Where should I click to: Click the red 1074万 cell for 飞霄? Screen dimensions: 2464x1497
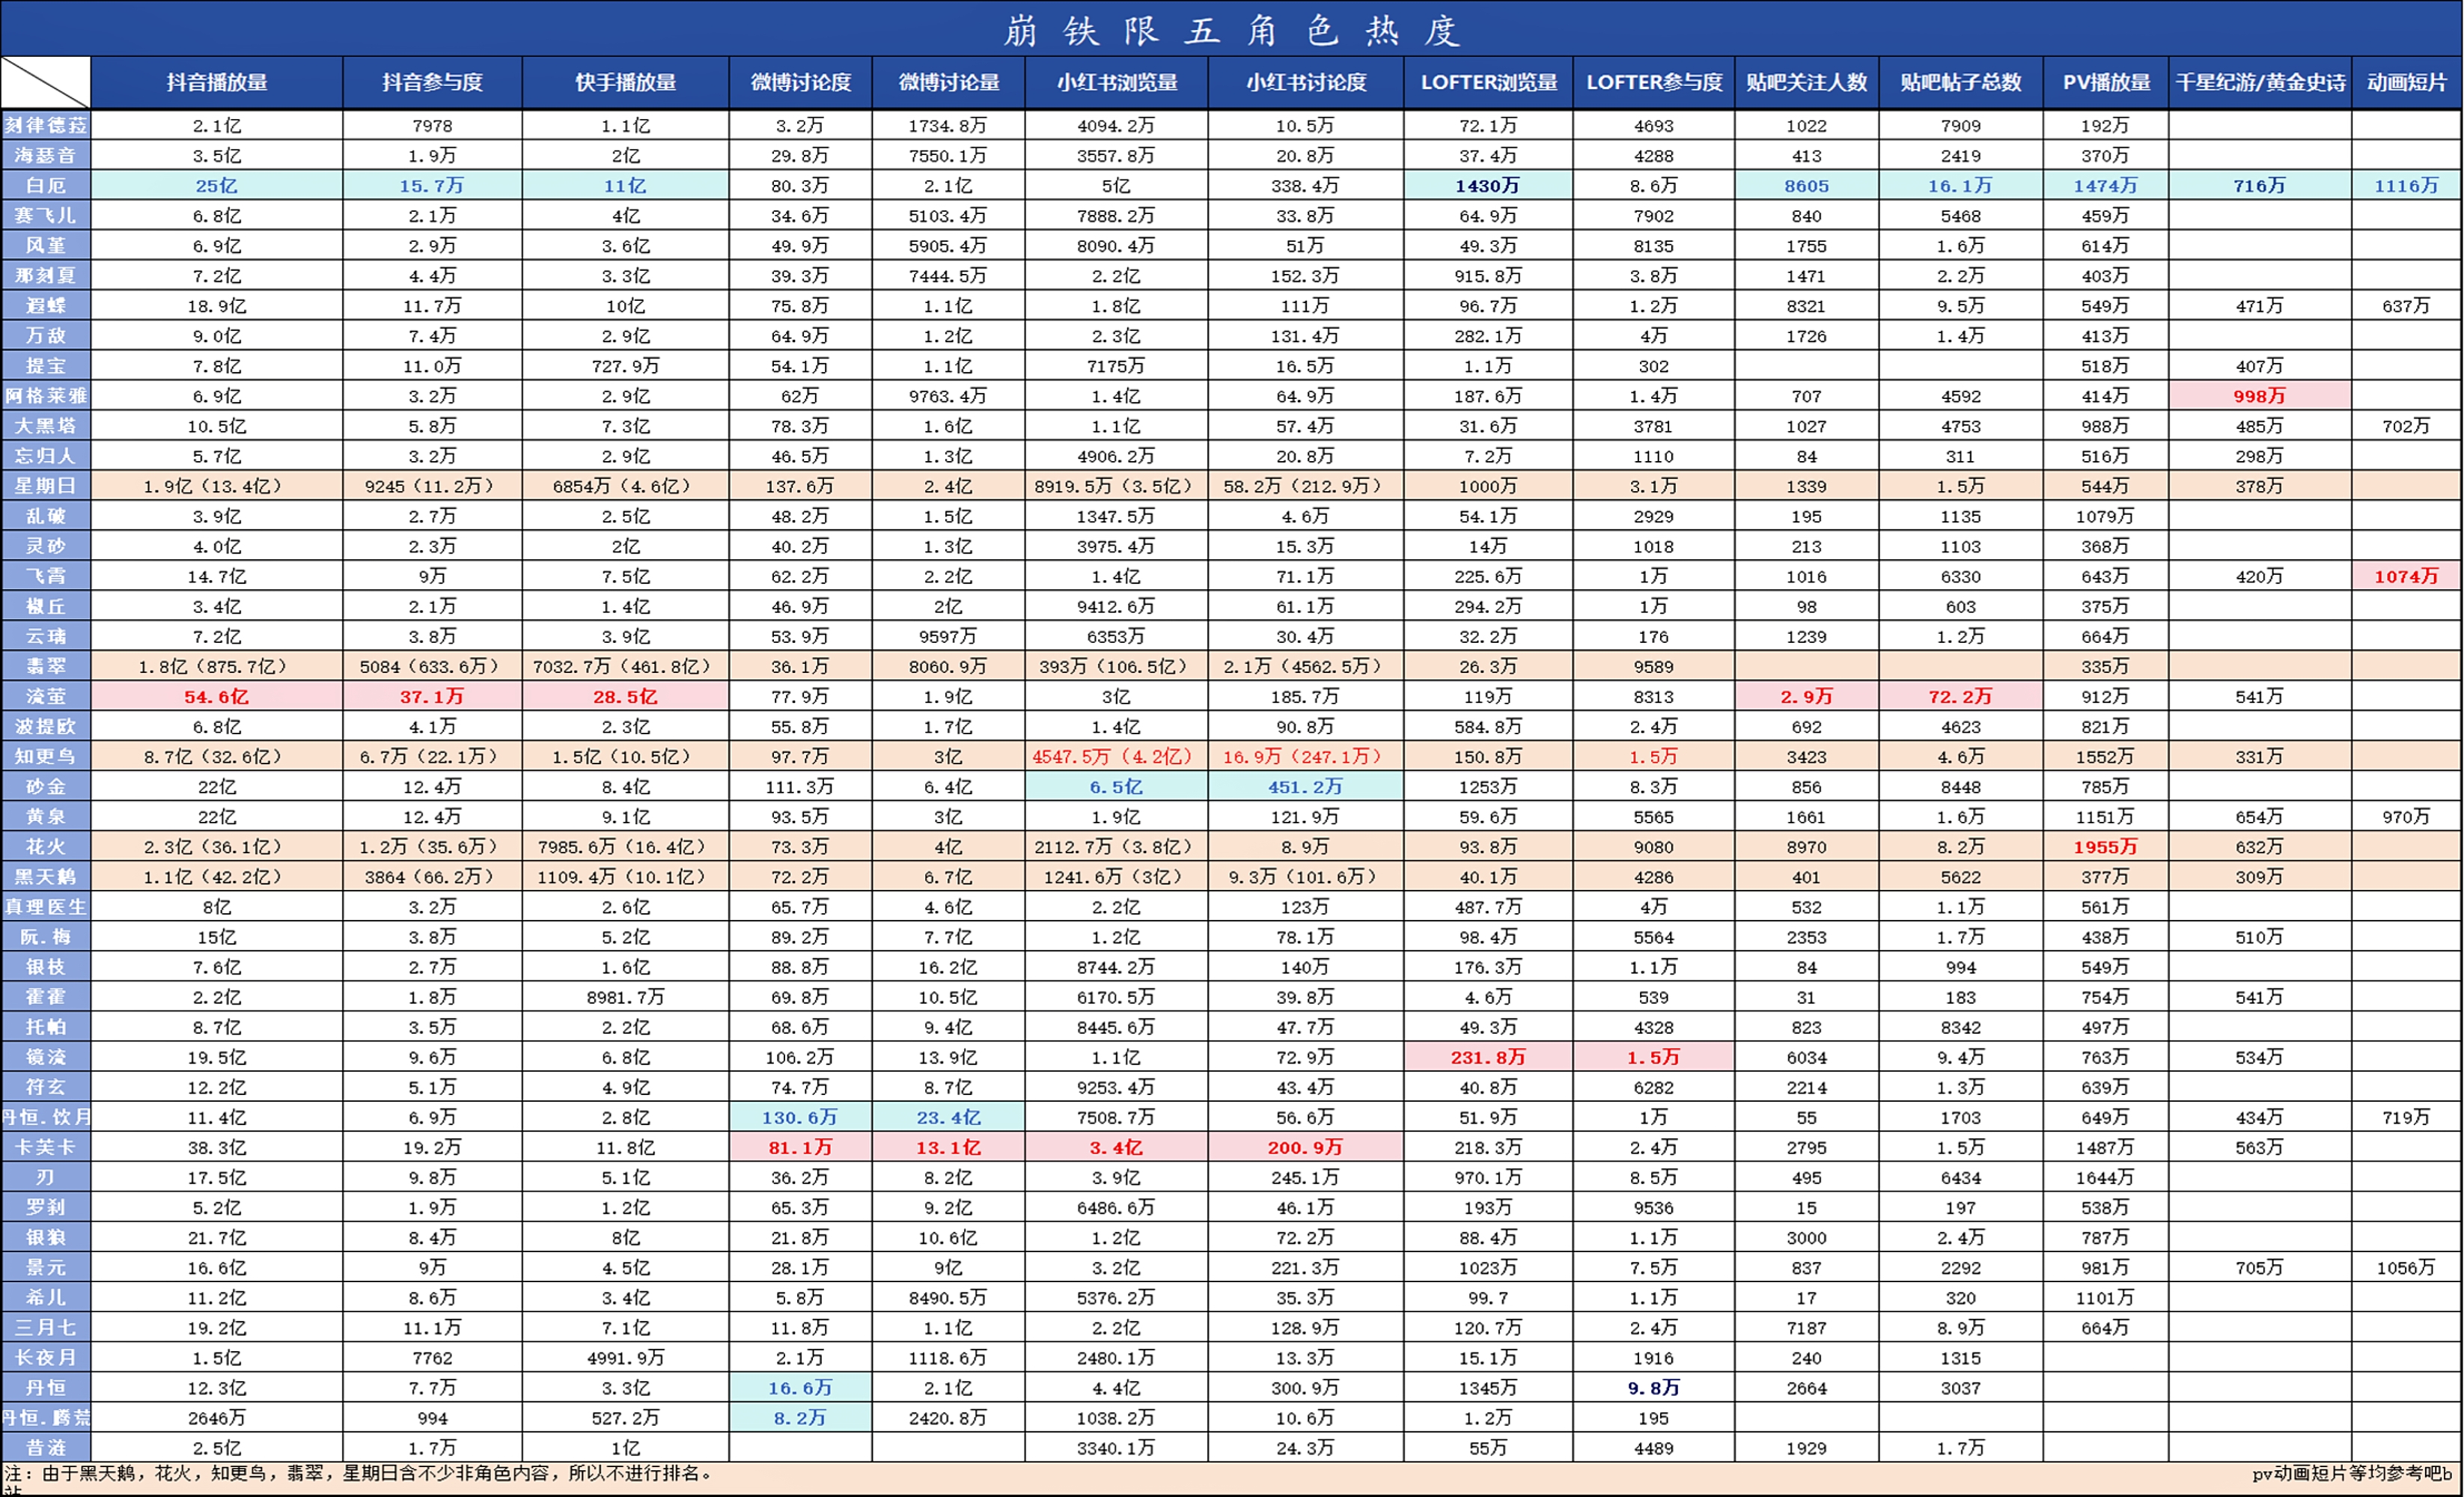[2407, 576]
